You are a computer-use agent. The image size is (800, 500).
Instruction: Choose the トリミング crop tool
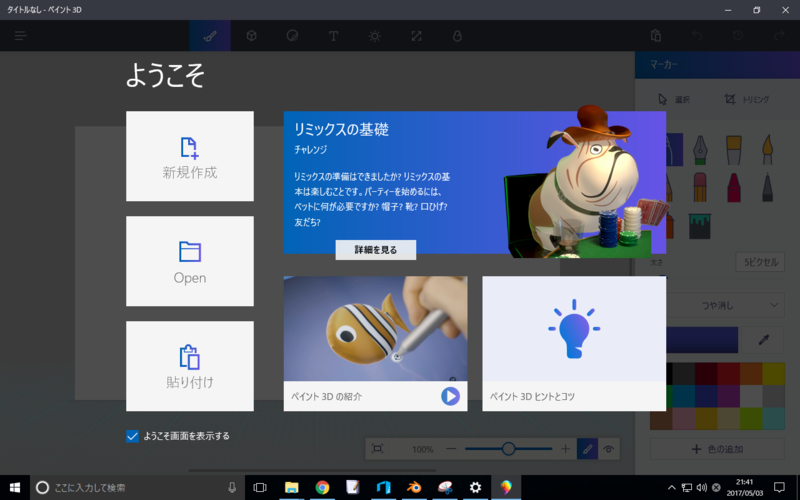click(746, 99)
